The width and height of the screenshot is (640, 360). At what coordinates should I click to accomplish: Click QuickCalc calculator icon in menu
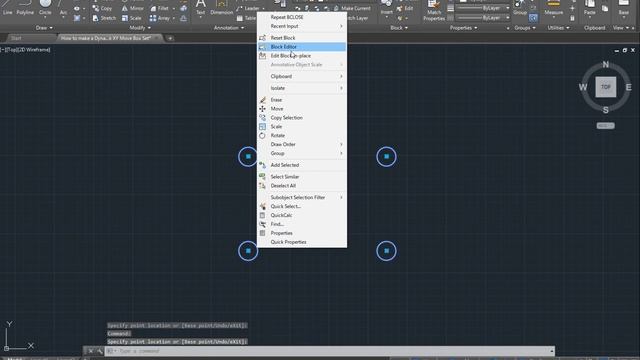pyautogui.click(x=262, y=216)
